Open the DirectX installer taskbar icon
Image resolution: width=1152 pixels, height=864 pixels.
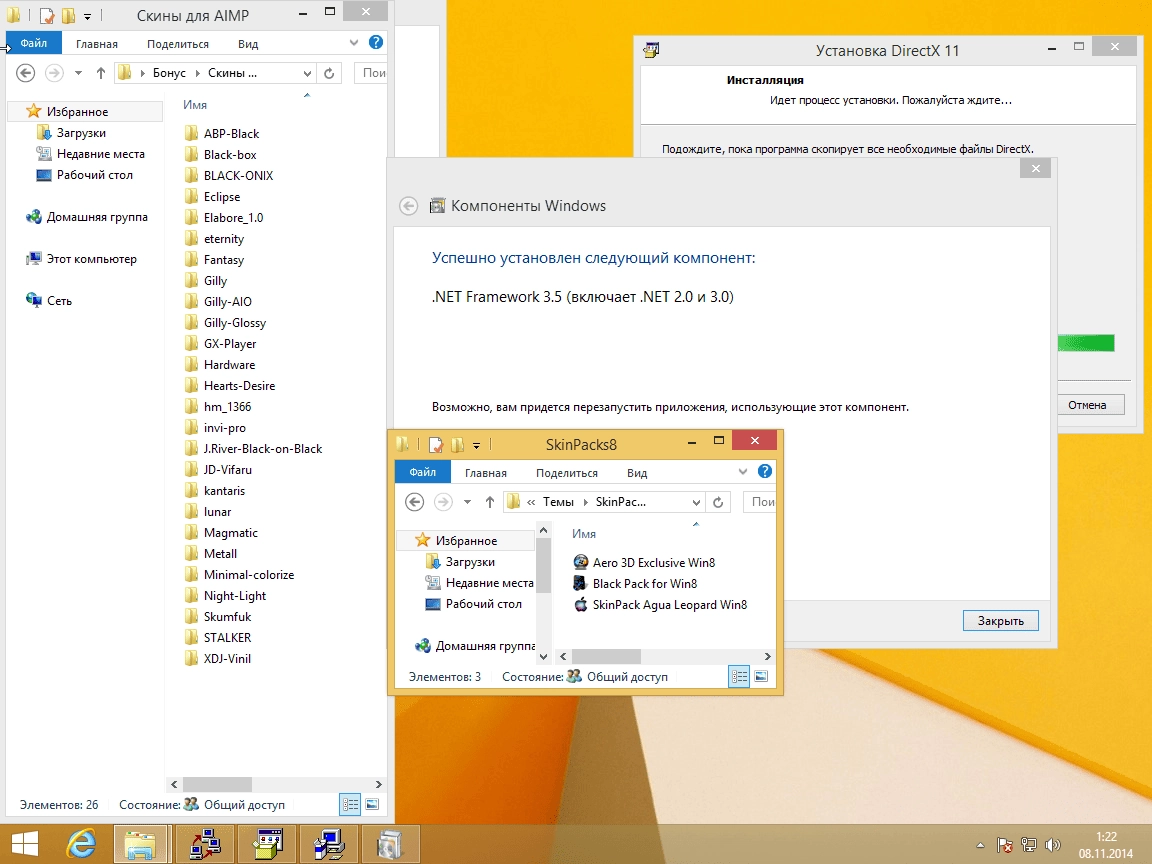(x=267, y=844)
